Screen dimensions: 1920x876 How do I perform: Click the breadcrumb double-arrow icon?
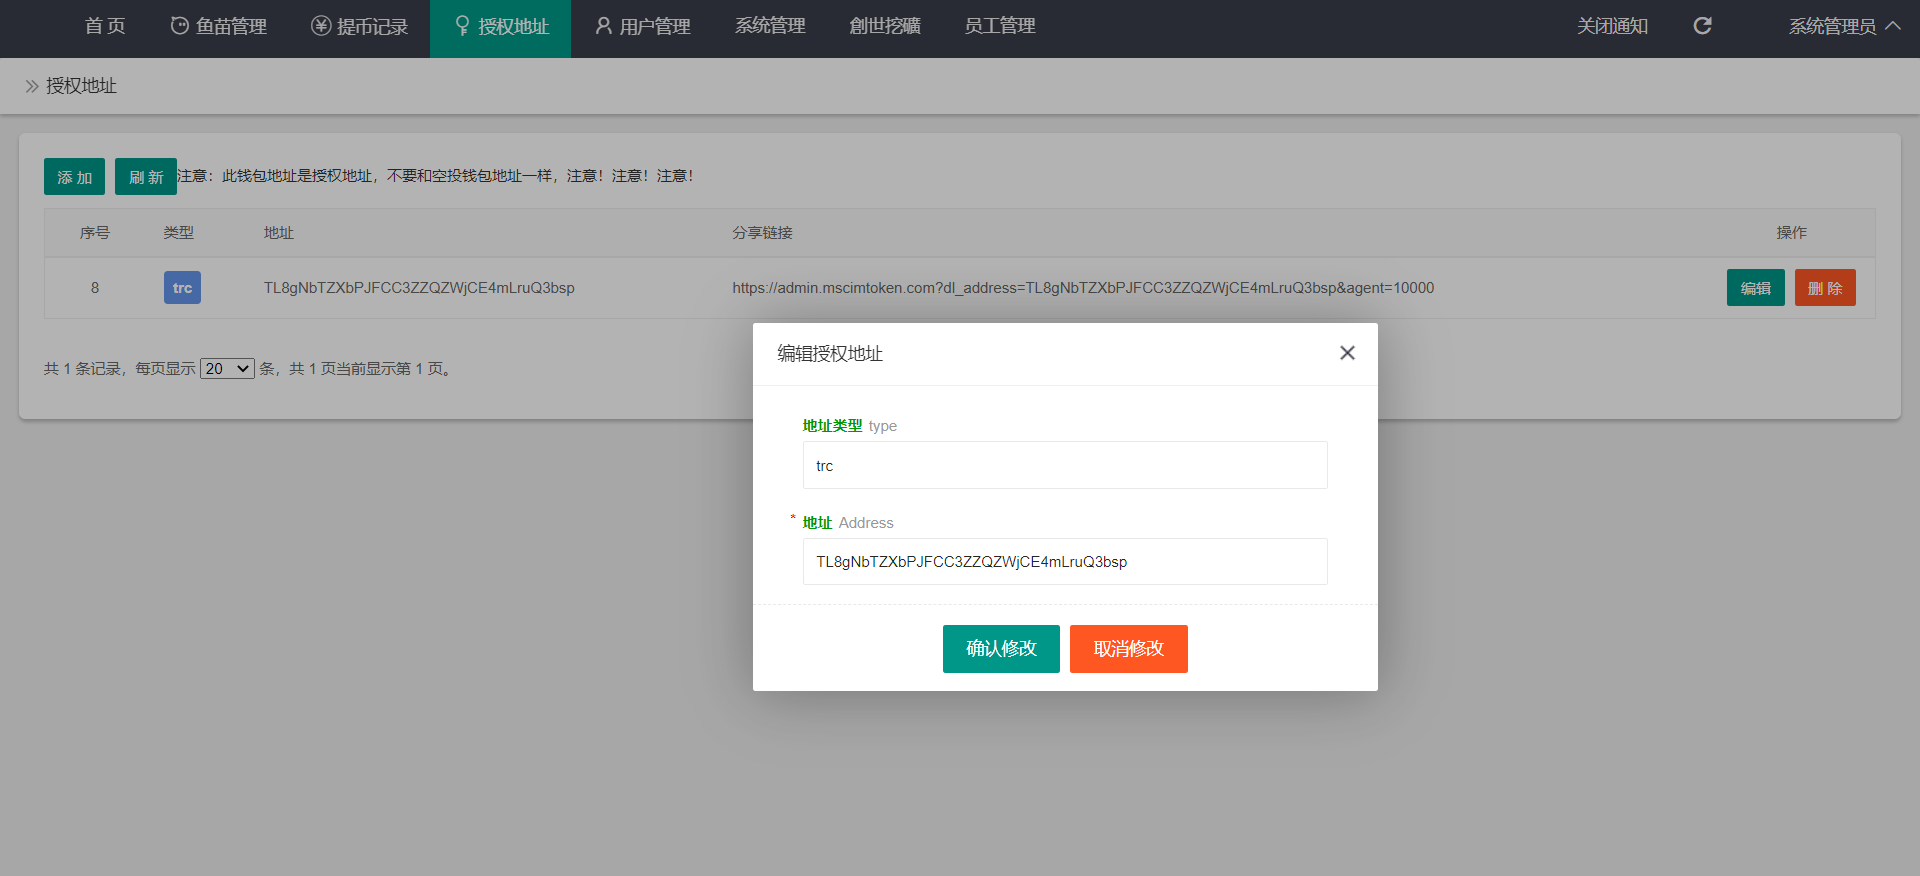[x=32, y=86]
